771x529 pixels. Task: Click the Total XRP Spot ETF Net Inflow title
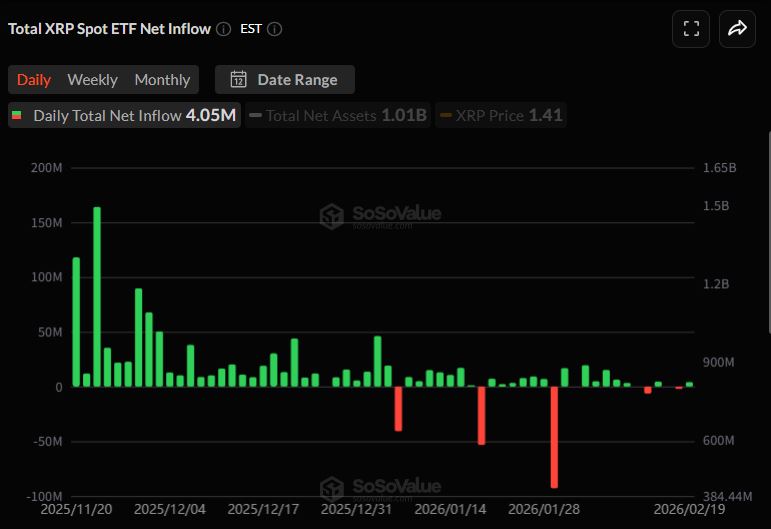[109, 29]
